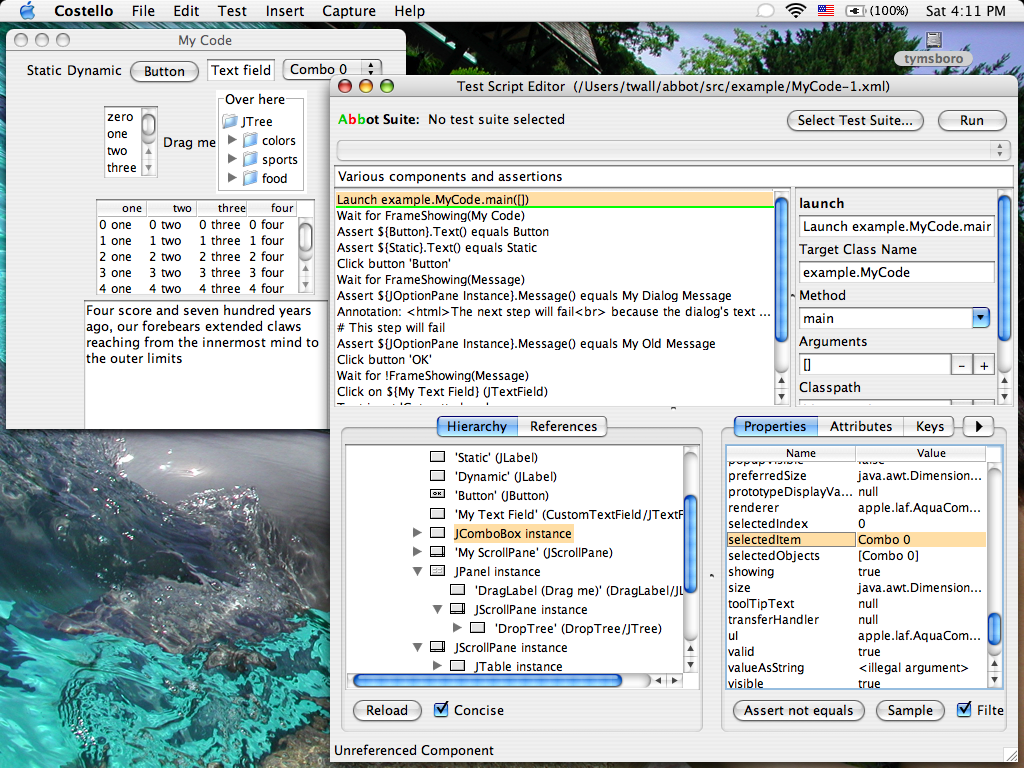Open the Capture menu
1024x768 pixels.
pos(349,11)
